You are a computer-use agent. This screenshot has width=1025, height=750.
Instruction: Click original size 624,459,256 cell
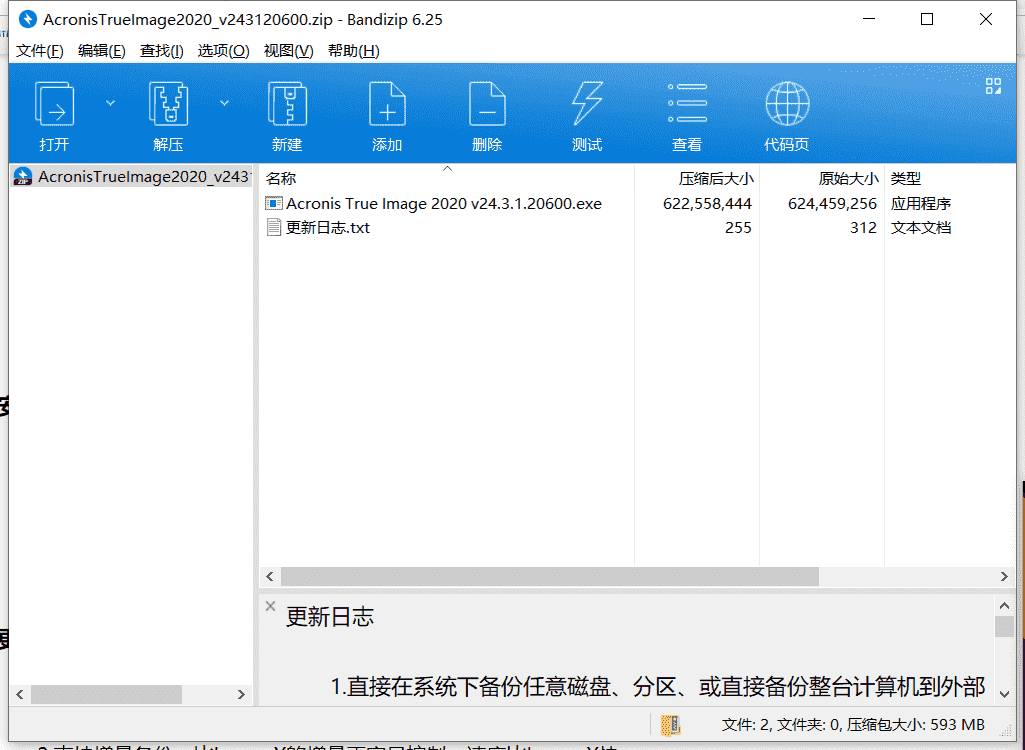[832, 203]
